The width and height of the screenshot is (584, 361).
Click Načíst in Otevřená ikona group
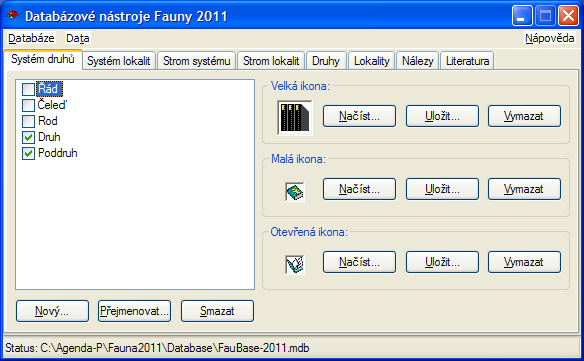click(x=359, y=262)
